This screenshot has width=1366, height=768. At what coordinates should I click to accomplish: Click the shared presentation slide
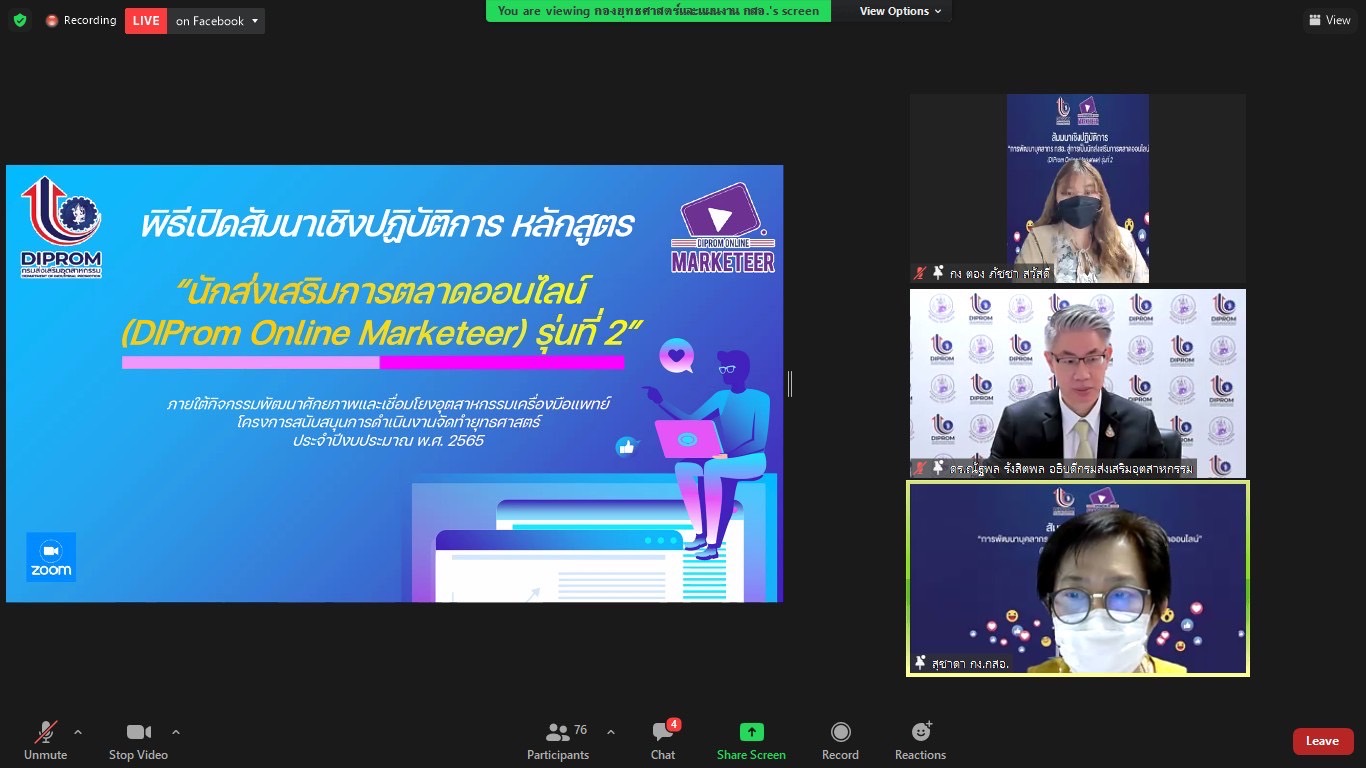394,383
